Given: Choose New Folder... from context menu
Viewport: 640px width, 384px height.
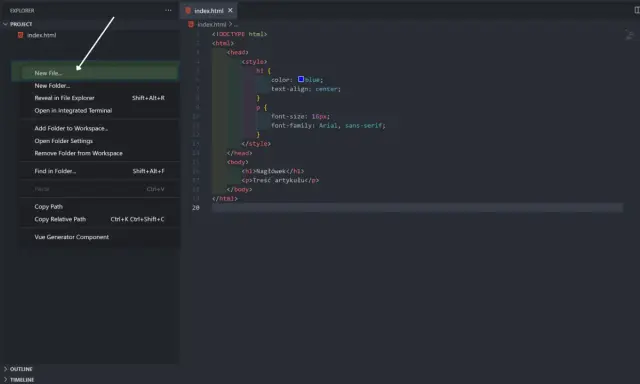Looking at the screenshot, I should (99, 86).
